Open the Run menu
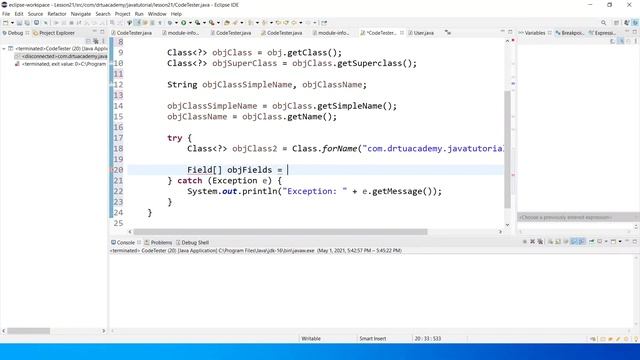This screenshot has width=640, height=360. 139,14
